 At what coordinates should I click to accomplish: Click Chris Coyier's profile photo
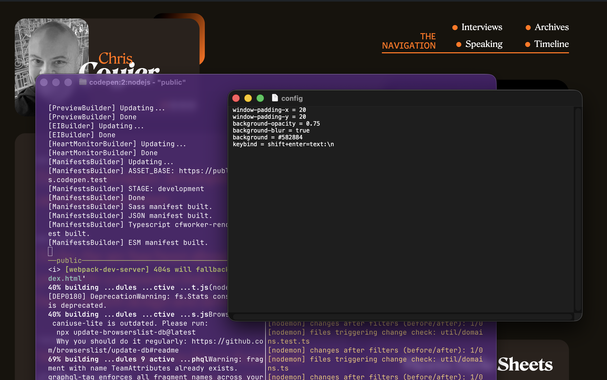[x=51, y=46]
